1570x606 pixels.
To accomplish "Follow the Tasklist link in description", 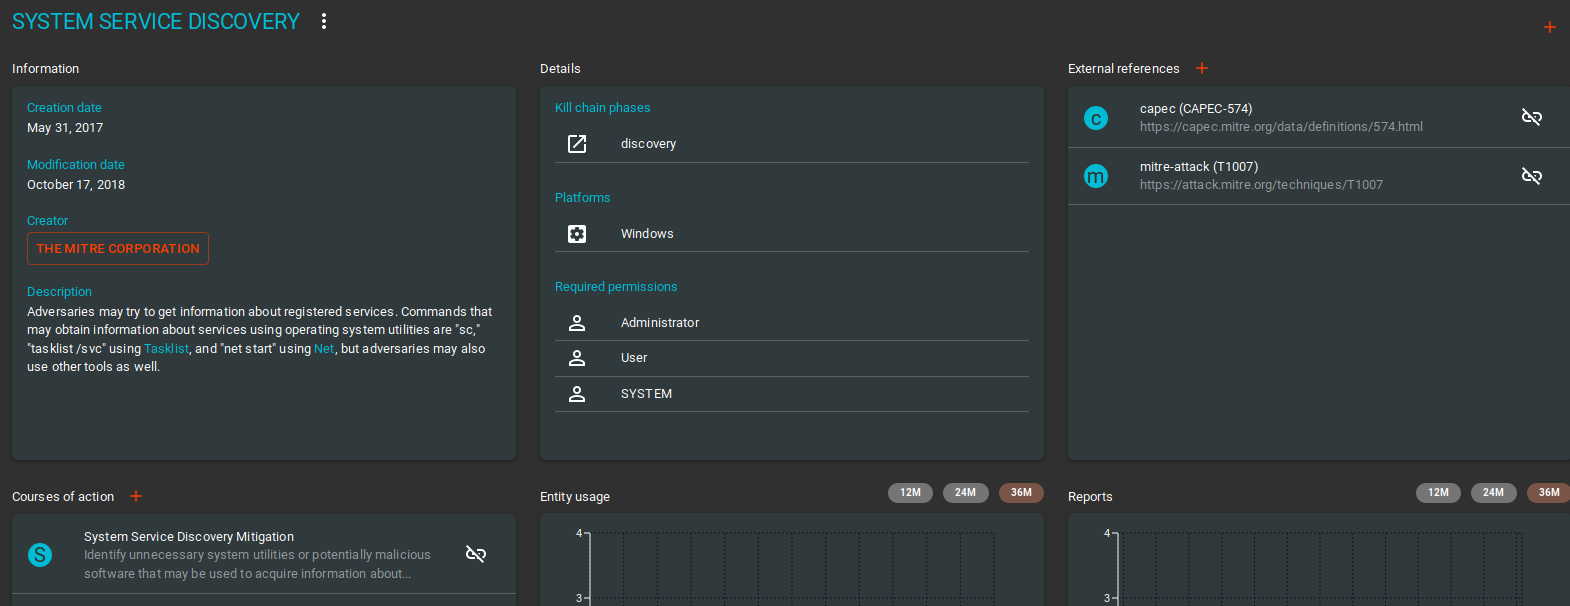I will [166, 349].
